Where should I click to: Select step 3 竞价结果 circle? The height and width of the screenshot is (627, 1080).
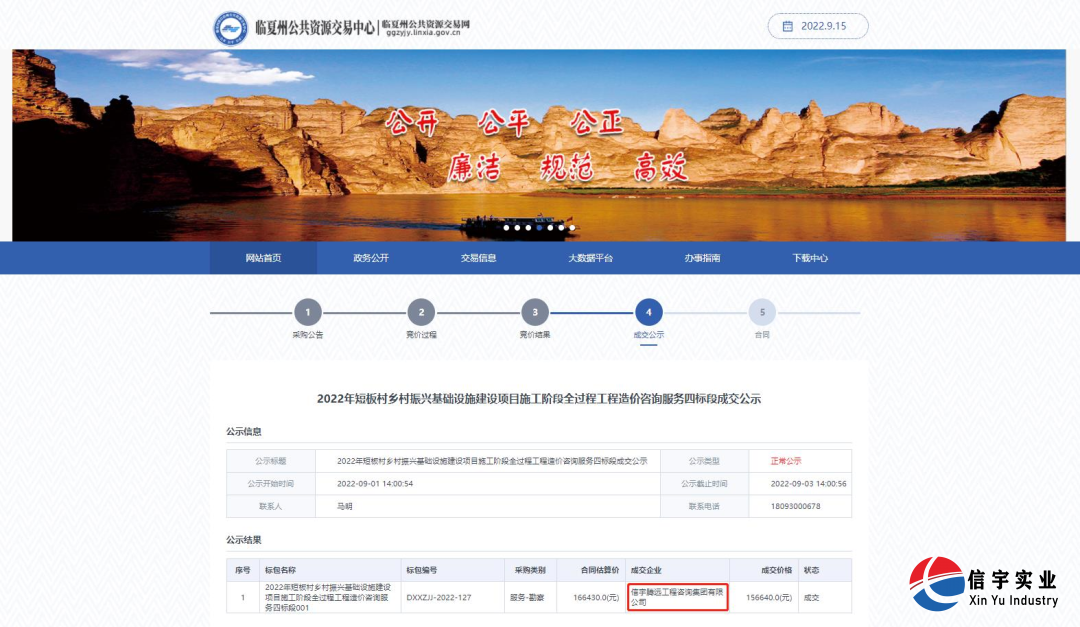pyautogui.click(x=534, y=313)
